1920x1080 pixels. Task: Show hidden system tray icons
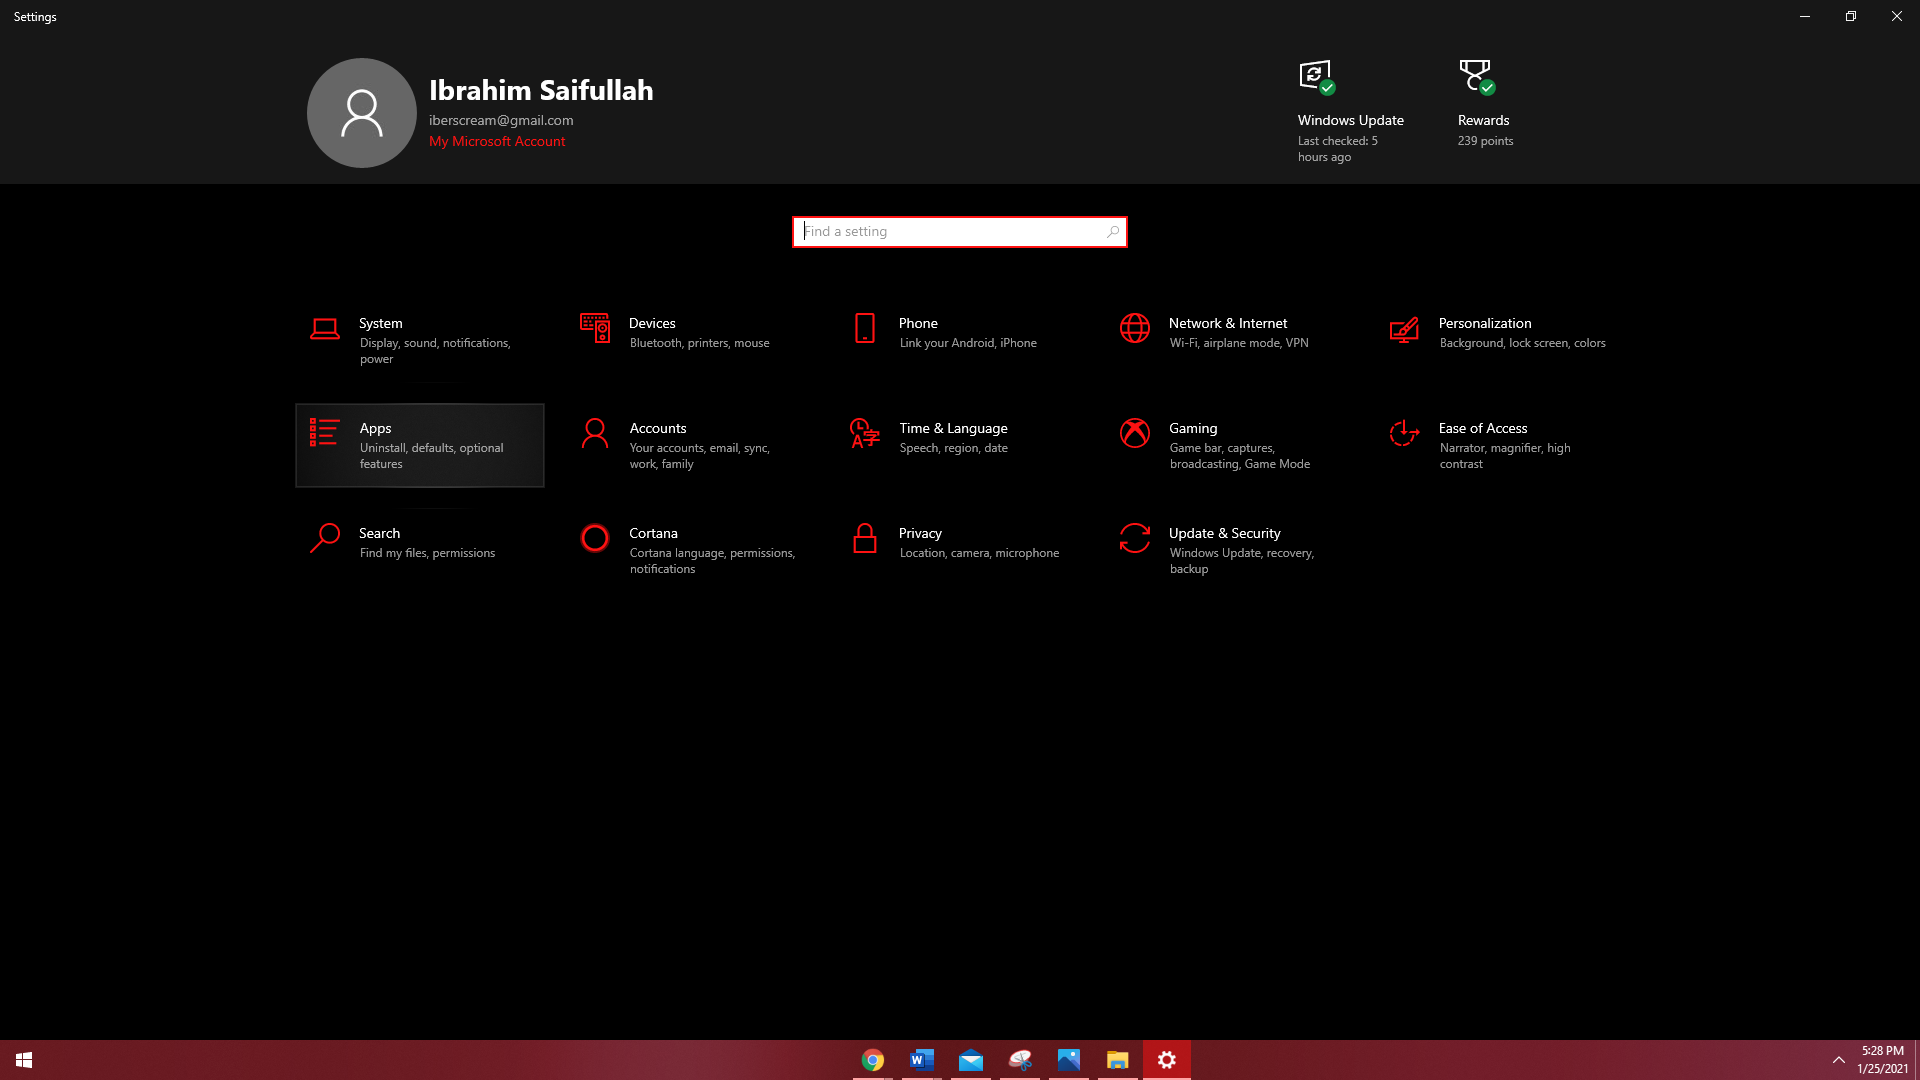(1838, 1060)
